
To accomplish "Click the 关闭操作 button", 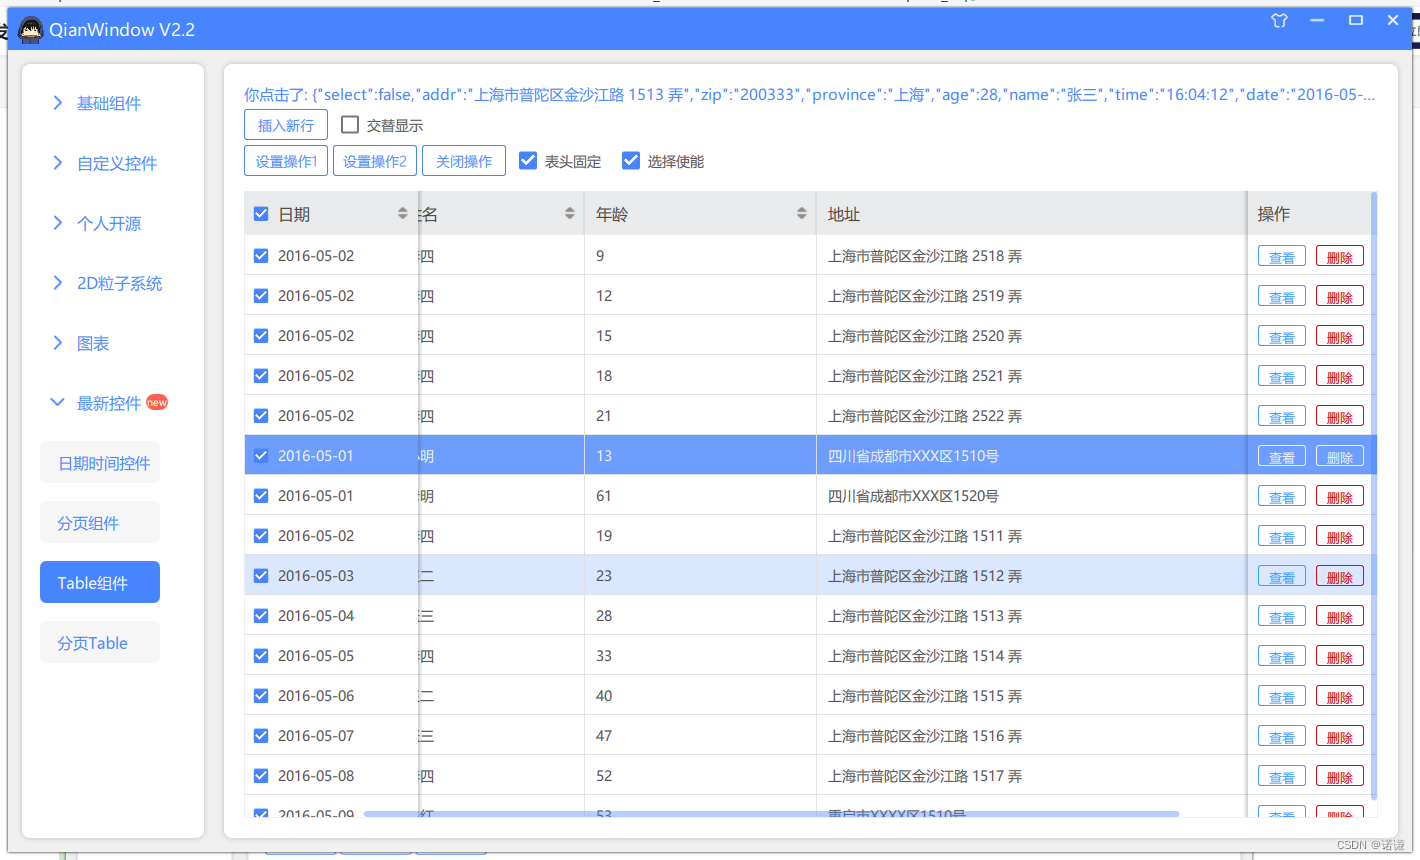I will click(464, 161).
